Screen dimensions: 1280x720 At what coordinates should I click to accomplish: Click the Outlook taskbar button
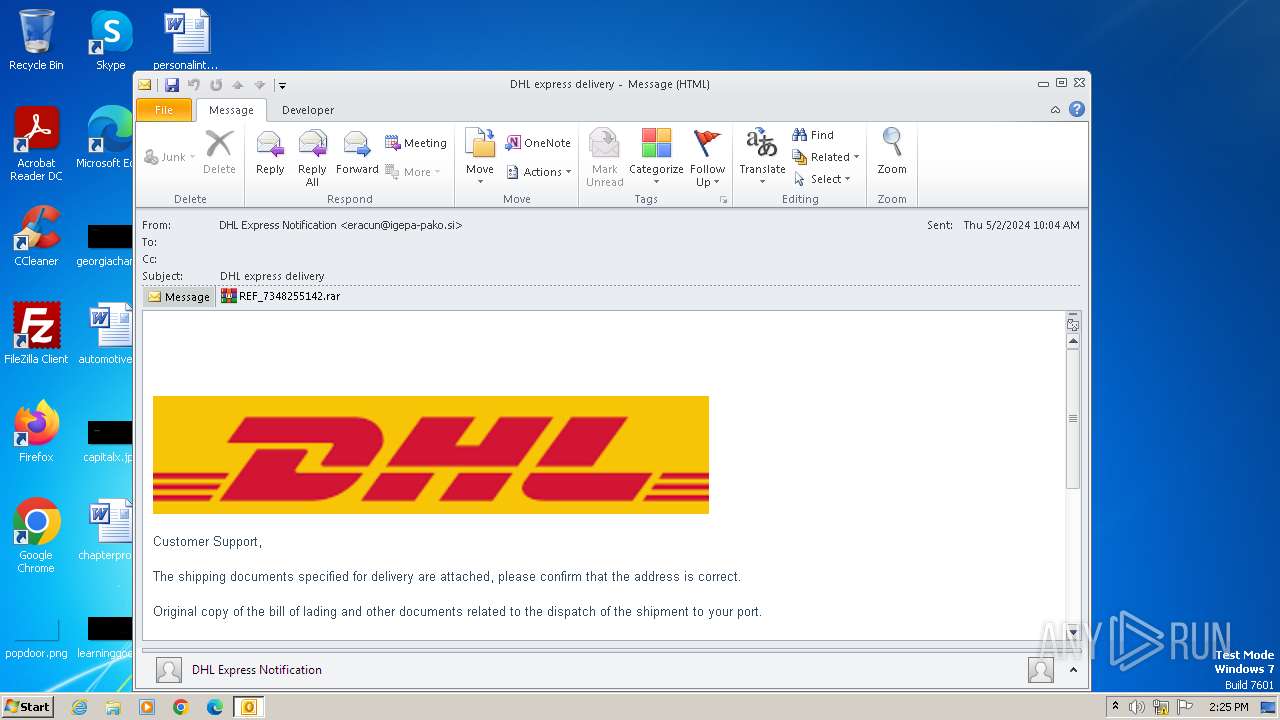248,707
